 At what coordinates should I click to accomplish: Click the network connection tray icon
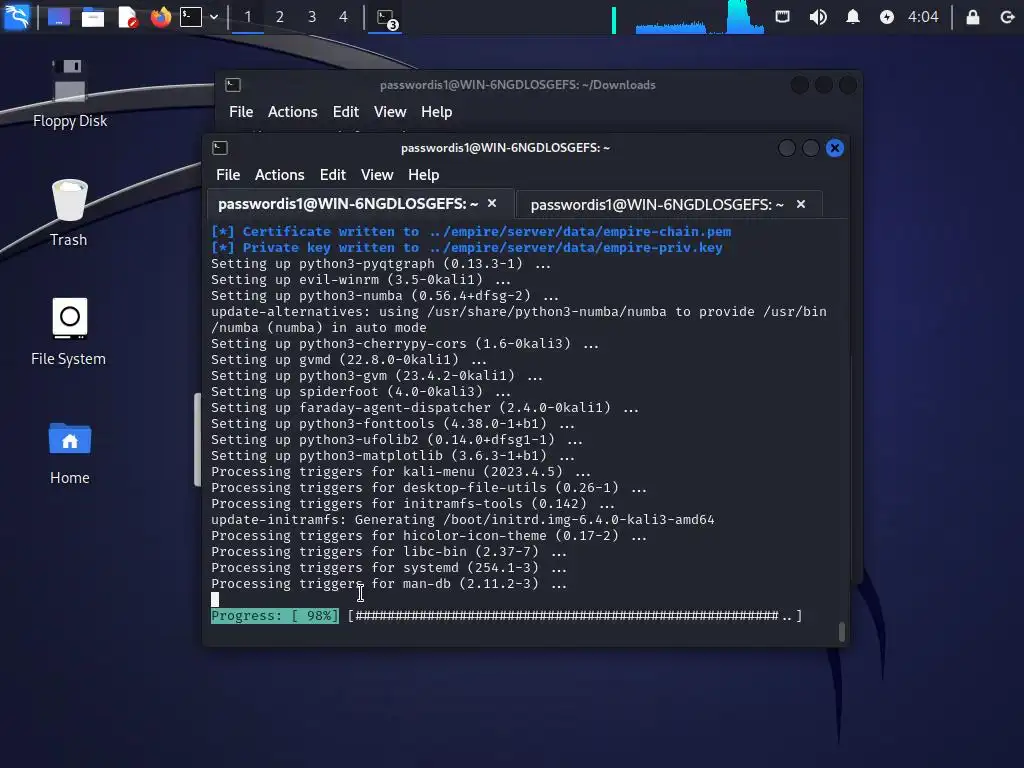coord(782,17)
